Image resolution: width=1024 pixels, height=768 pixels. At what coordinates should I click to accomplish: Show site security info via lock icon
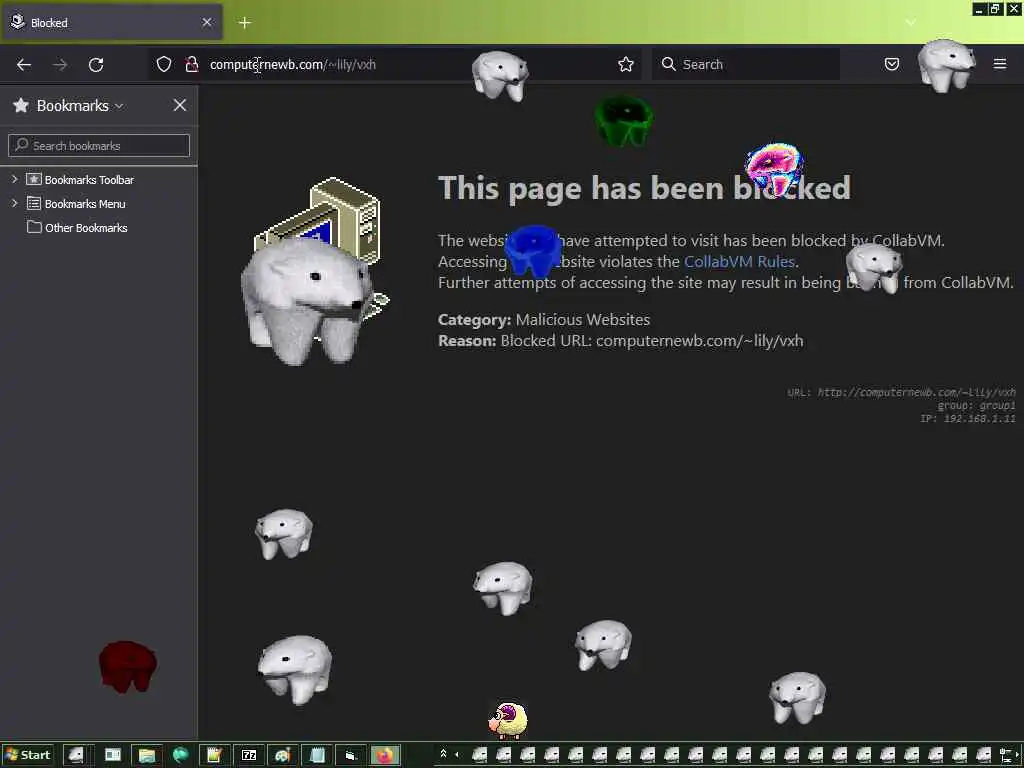pyautogui.click(x=191, y=64)
